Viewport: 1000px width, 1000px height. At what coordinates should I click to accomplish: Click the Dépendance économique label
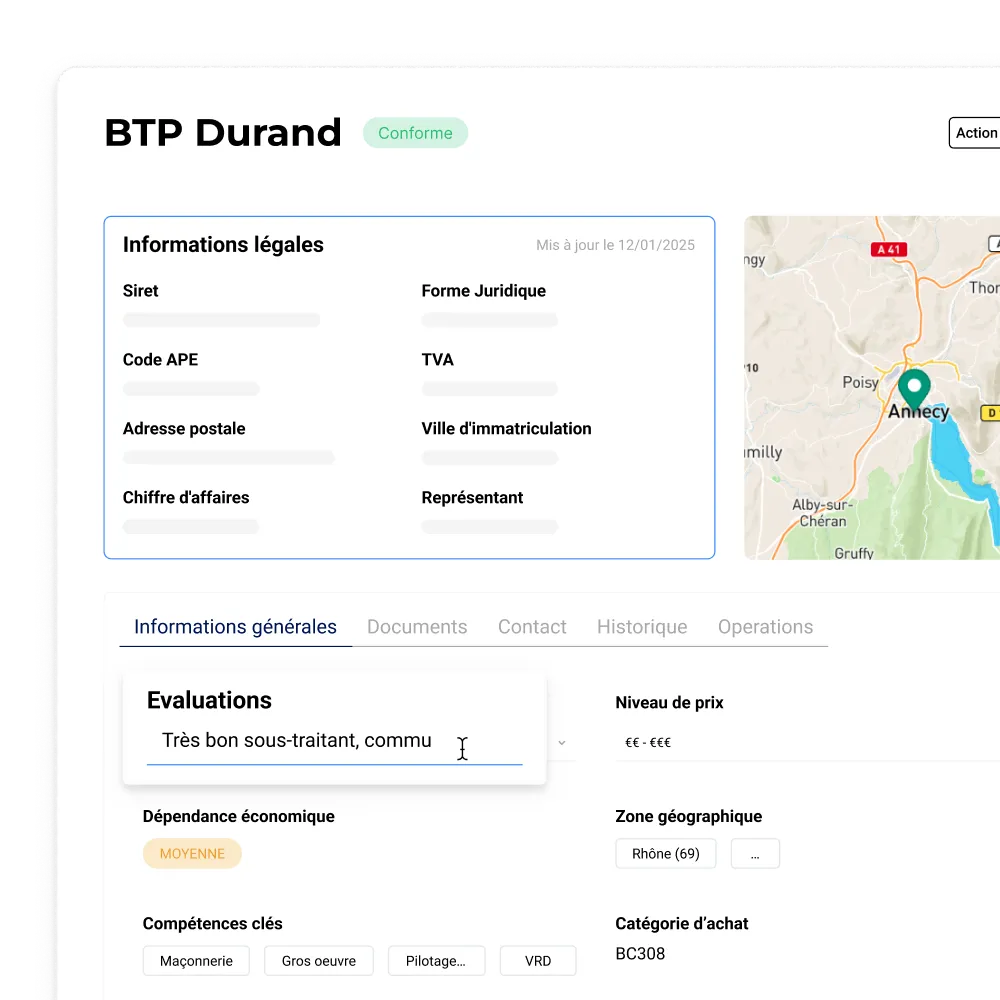[239, 816]
